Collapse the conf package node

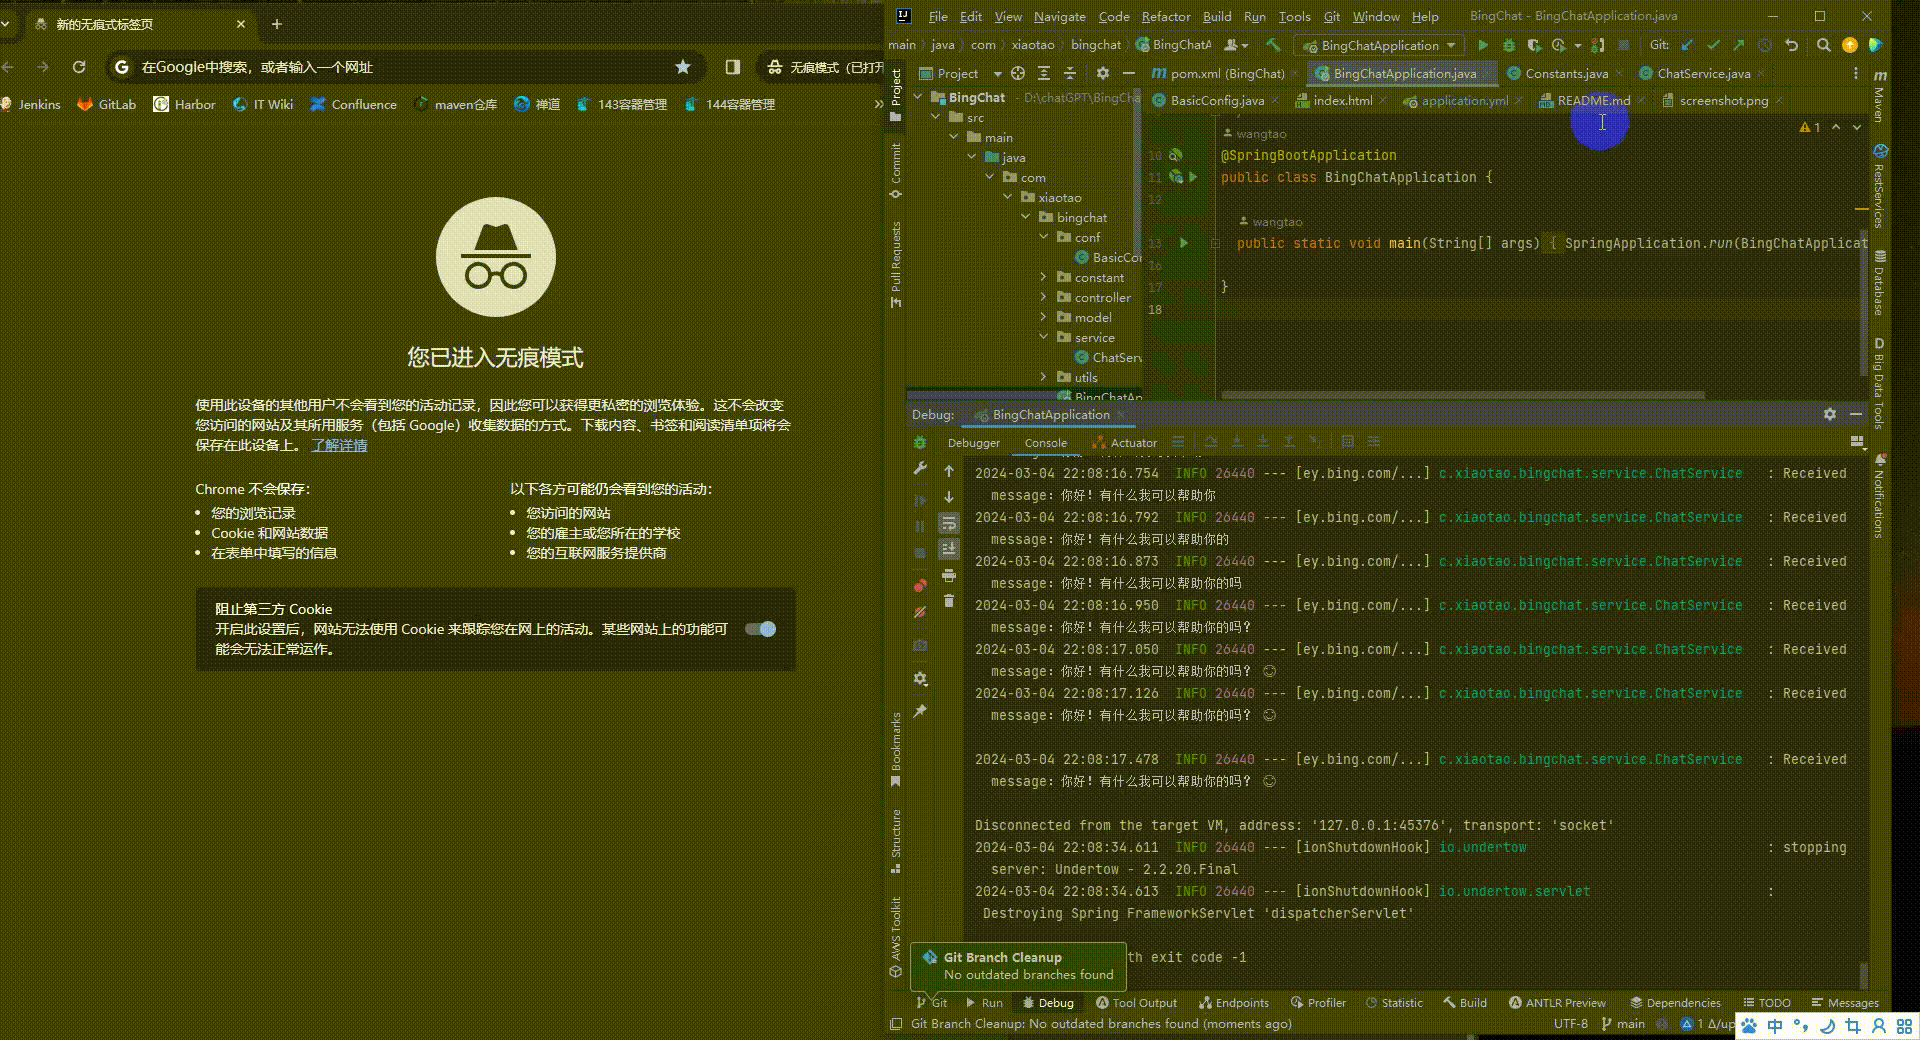[1044, 237]
